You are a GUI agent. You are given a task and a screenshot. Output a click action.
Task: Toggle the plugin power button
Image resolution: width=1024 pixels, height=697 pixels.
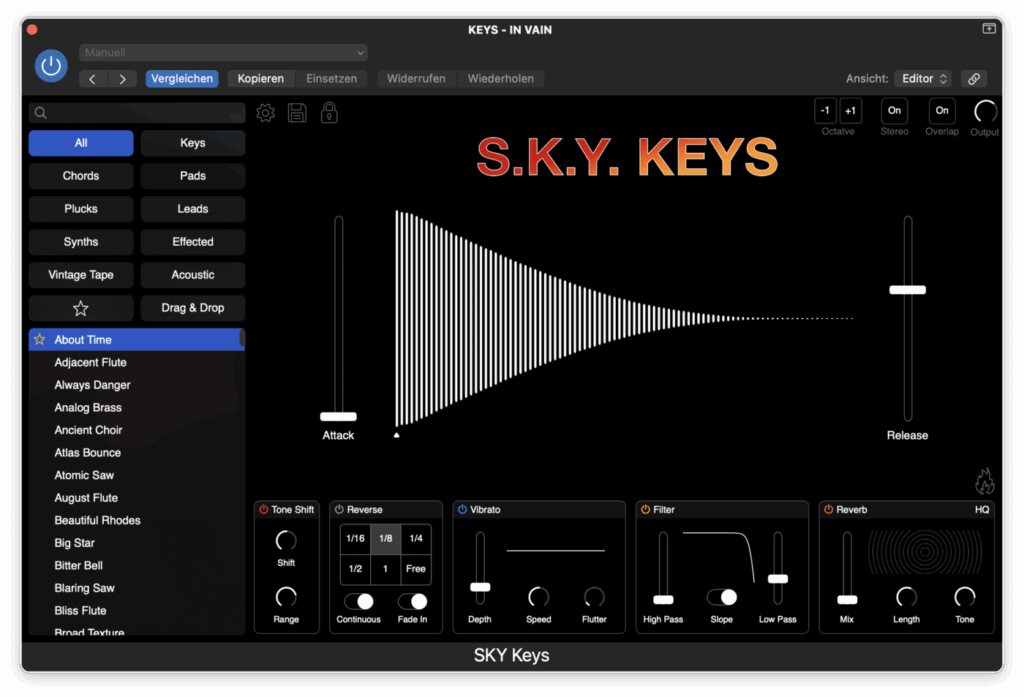point(51,66)
